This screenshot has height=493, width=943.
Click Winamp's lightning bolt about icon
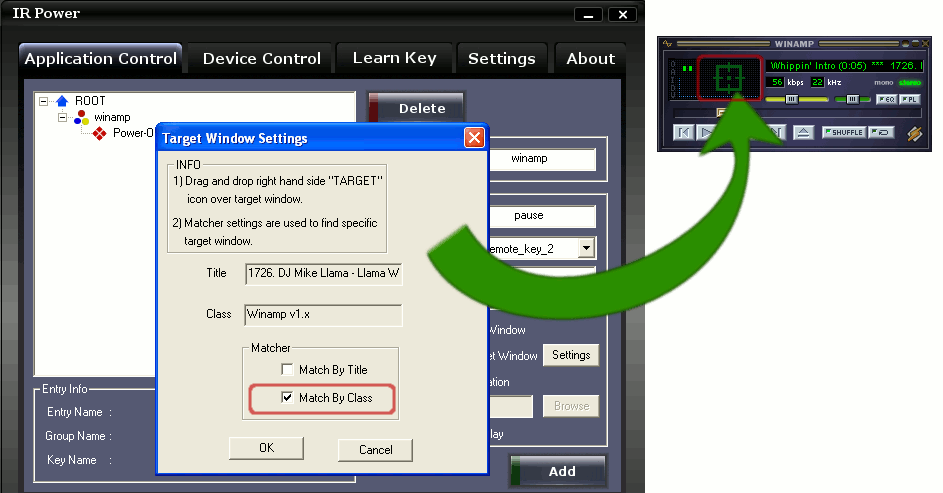click(915, 133)
